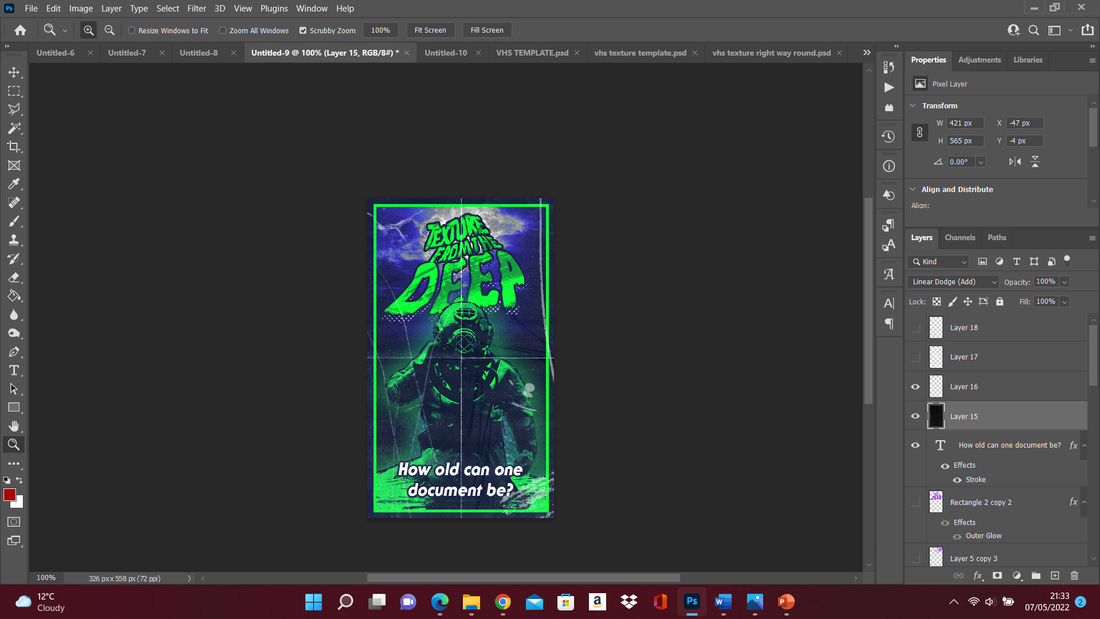Screen dimensions: 1100x619
Task: Select the Blur tool
Action: pyautogui.click(x=14, y=314)
